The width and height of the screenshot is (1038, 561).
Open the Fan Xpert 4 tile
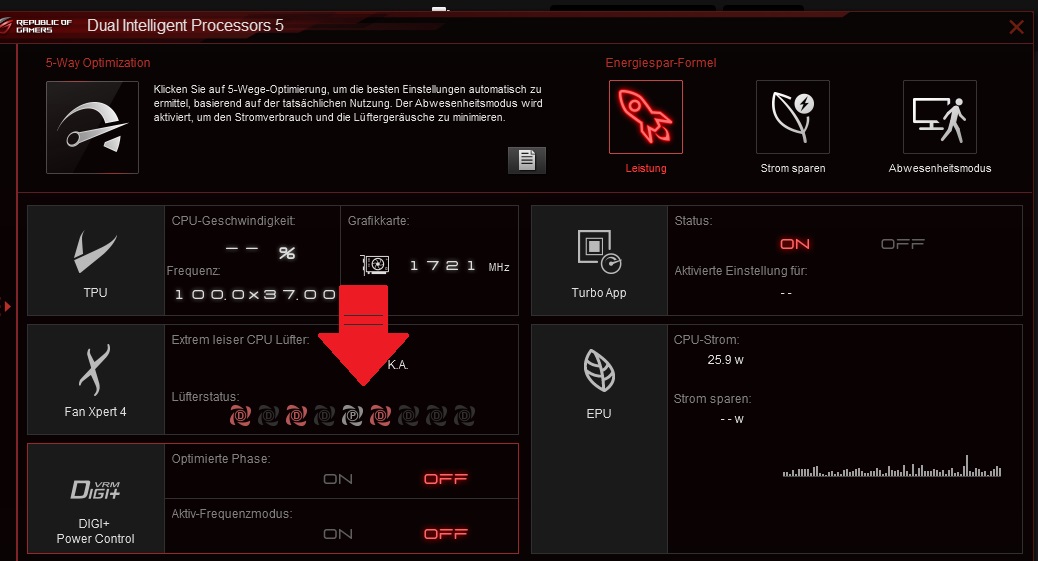click(95, 379)
